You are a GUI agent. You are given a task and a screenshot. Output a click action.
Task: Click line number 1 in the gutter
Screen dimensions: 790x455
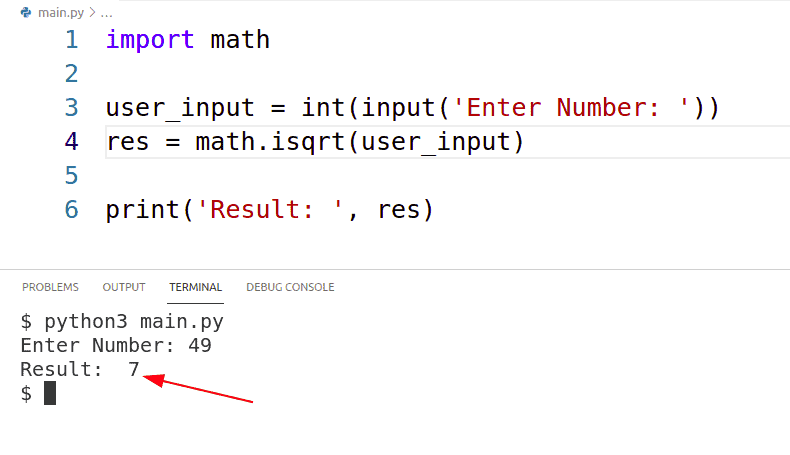(x=71, y=40)
